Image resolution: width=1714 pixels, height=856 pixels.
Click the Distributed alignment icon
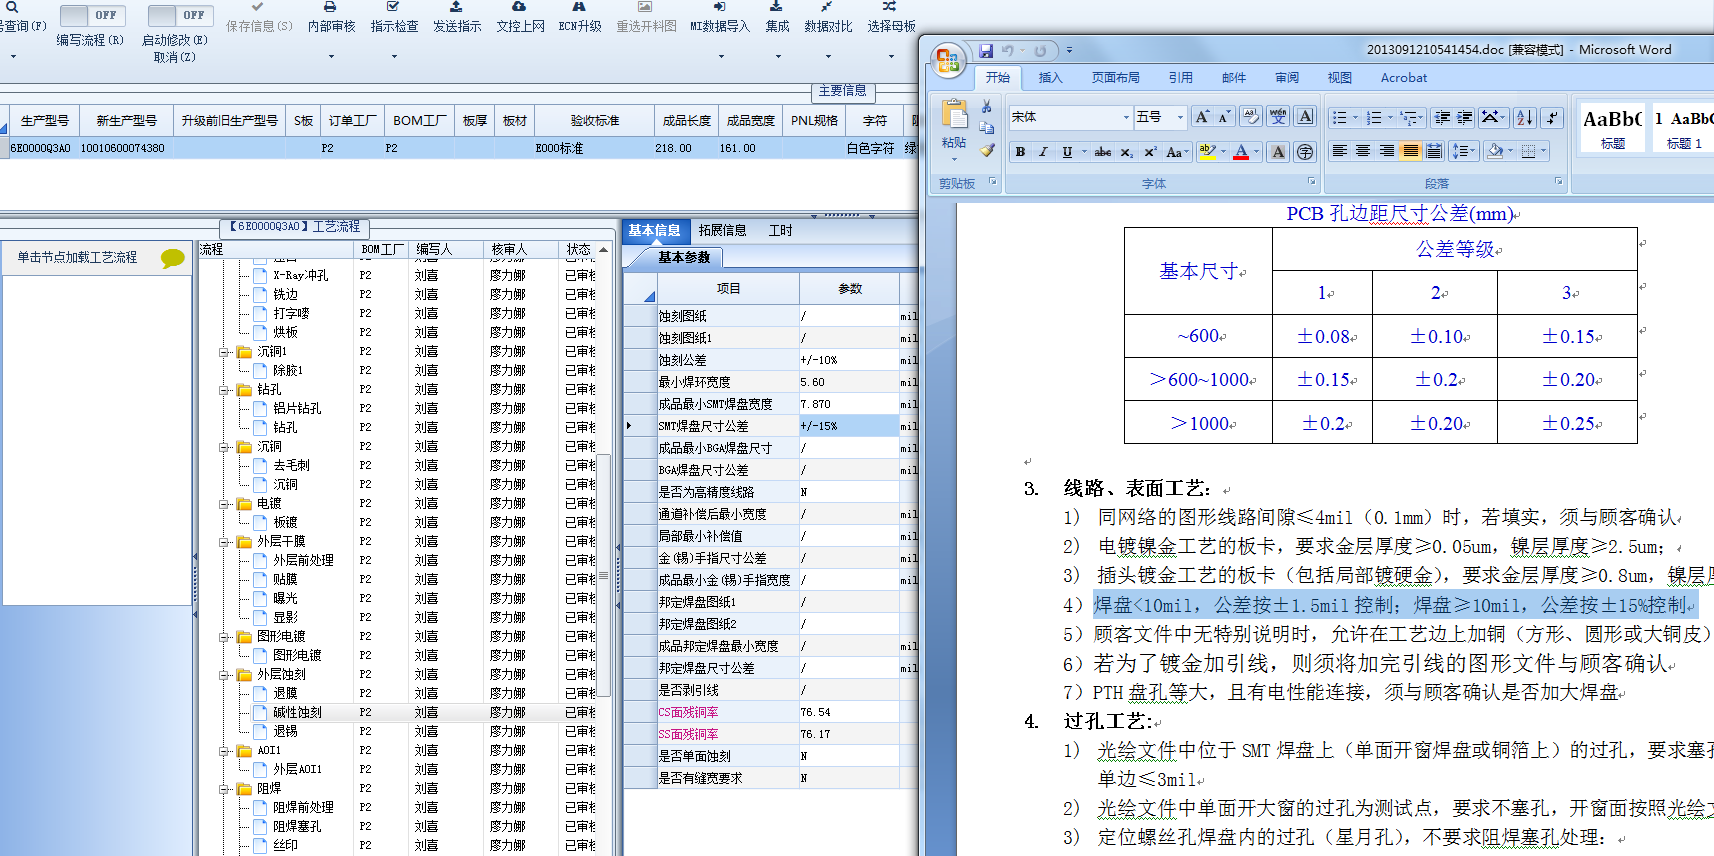coord(1434,152)
